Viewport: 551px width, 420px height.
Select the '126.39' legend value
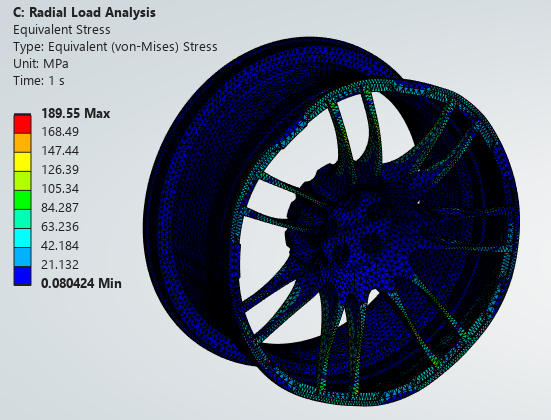(60, 170)
